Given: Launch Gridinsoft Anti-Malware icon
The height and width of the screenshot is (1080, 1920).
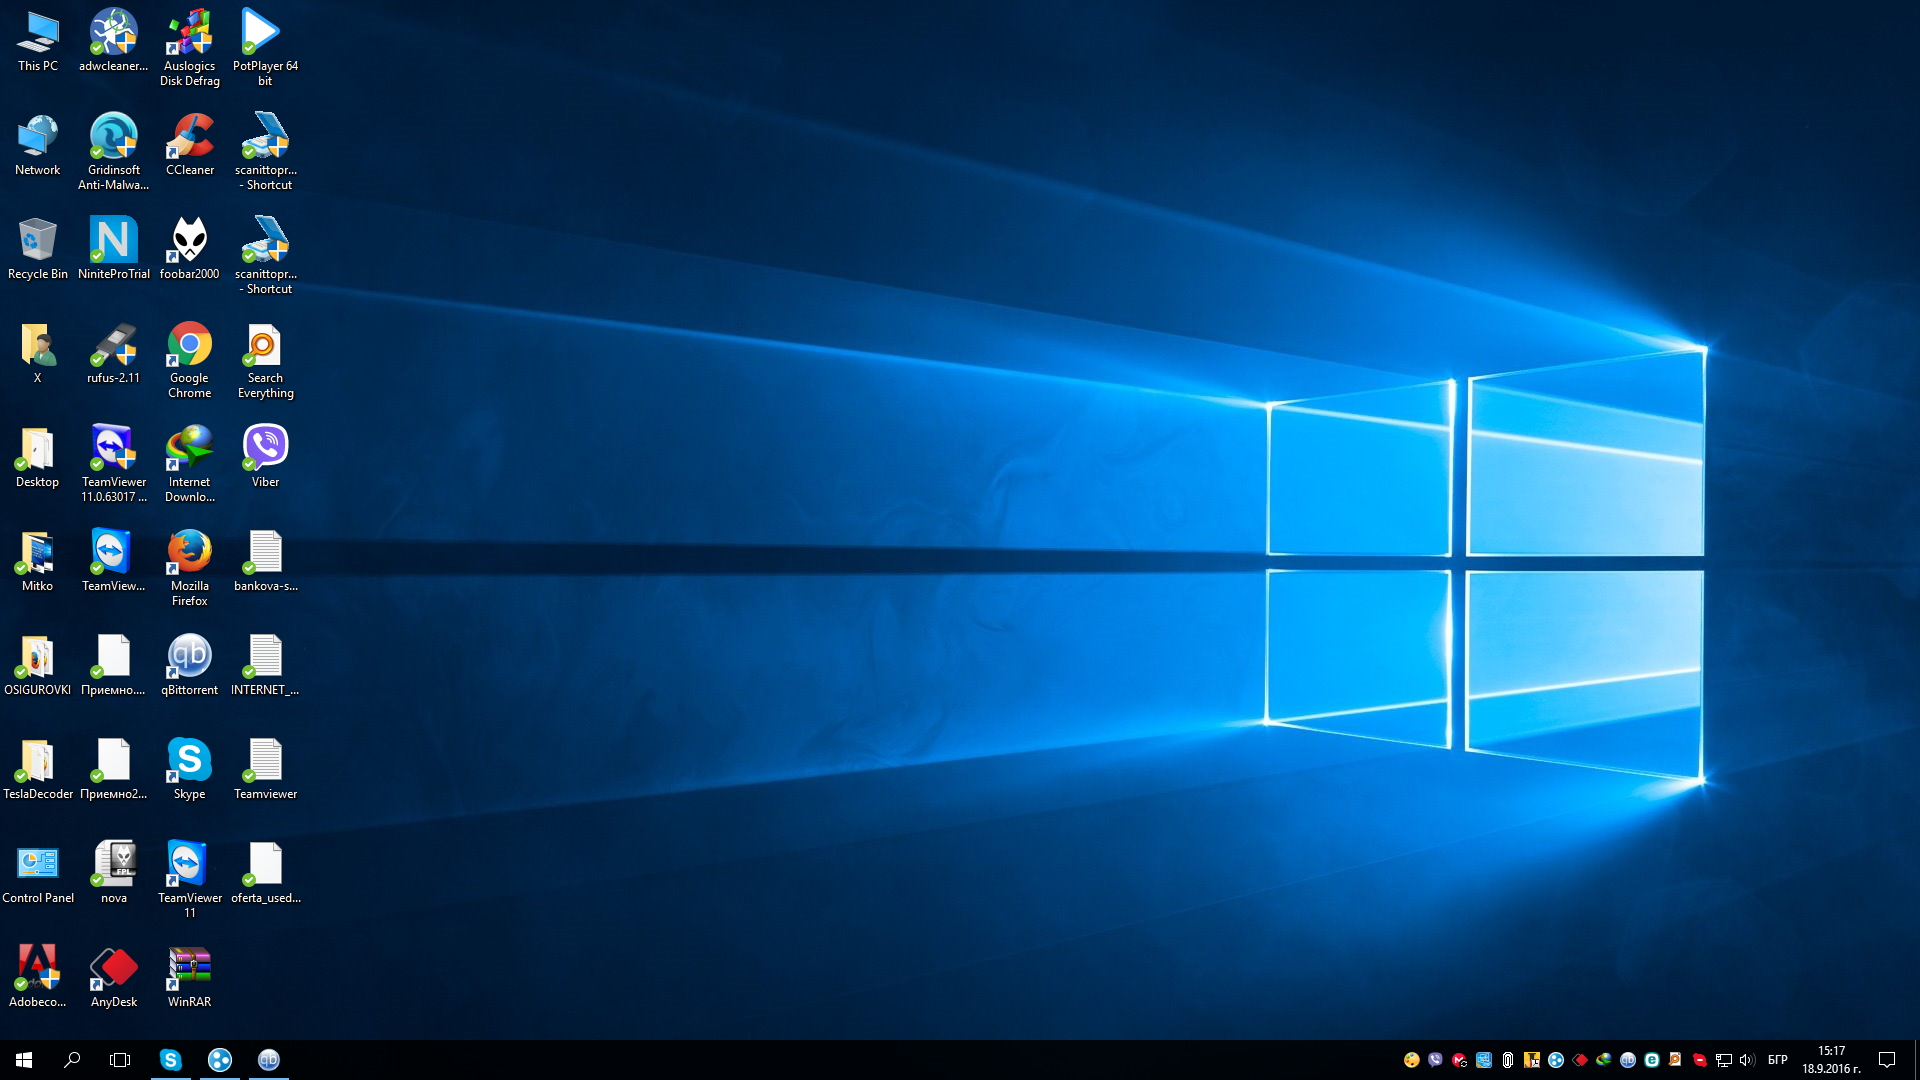Looking at the screenshot, I should (114, 152).
